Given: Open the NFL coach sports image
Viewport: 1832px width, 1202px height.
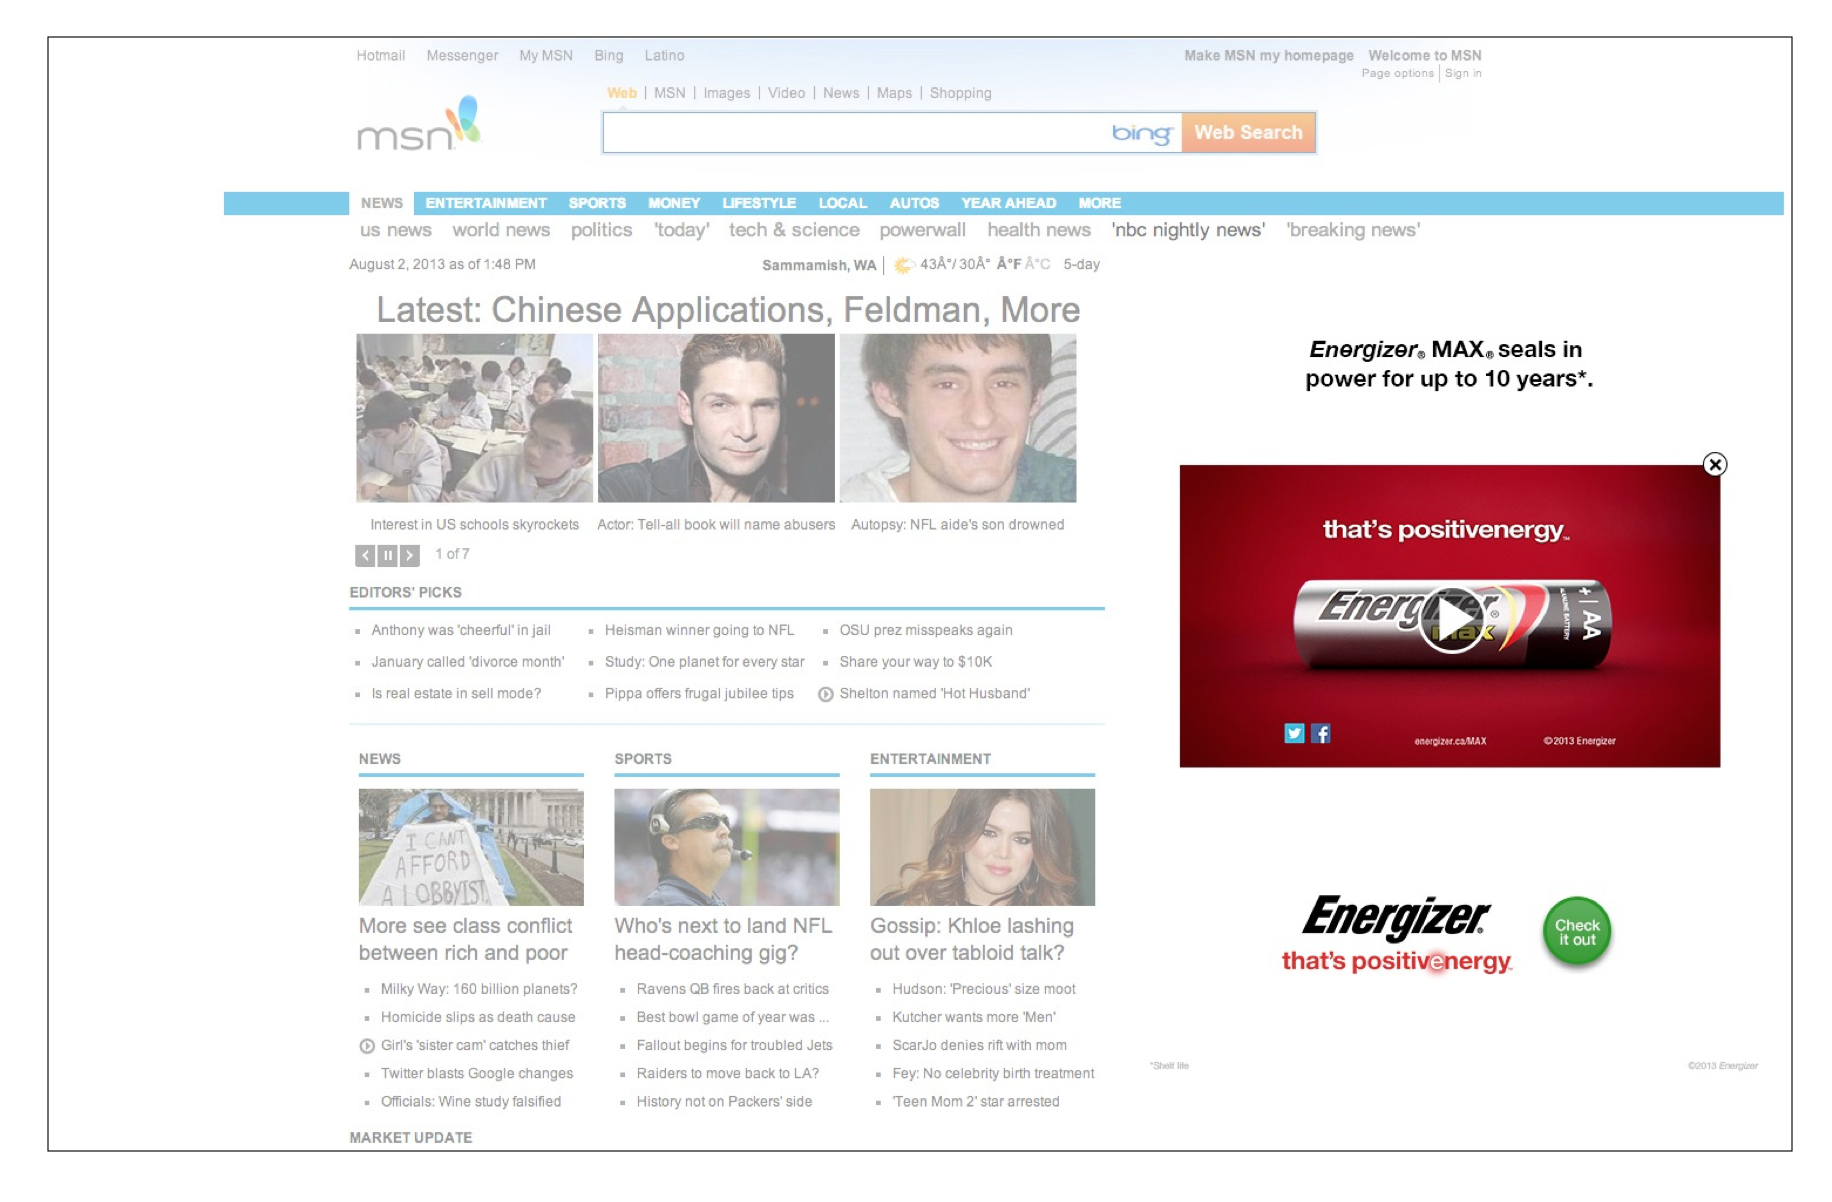Looking at the screenshot, I should 727,847.
